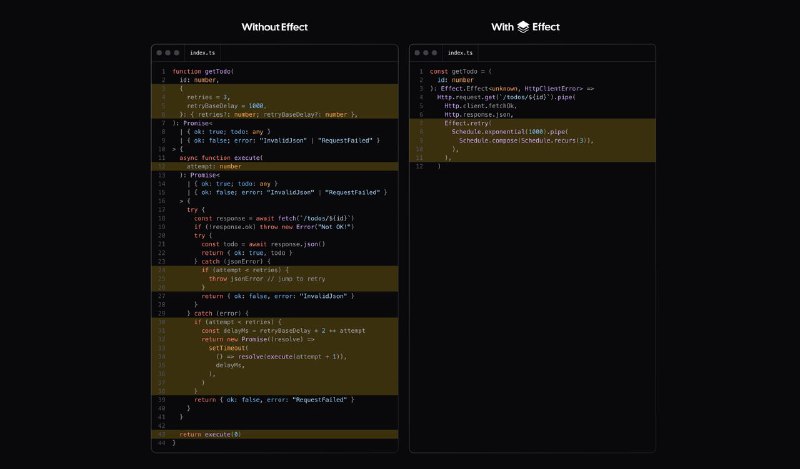The width and height of the screenshot is (800, 469).
Task: Click "} catch (jsonError) {" line
Action: (x=232, y=261)
